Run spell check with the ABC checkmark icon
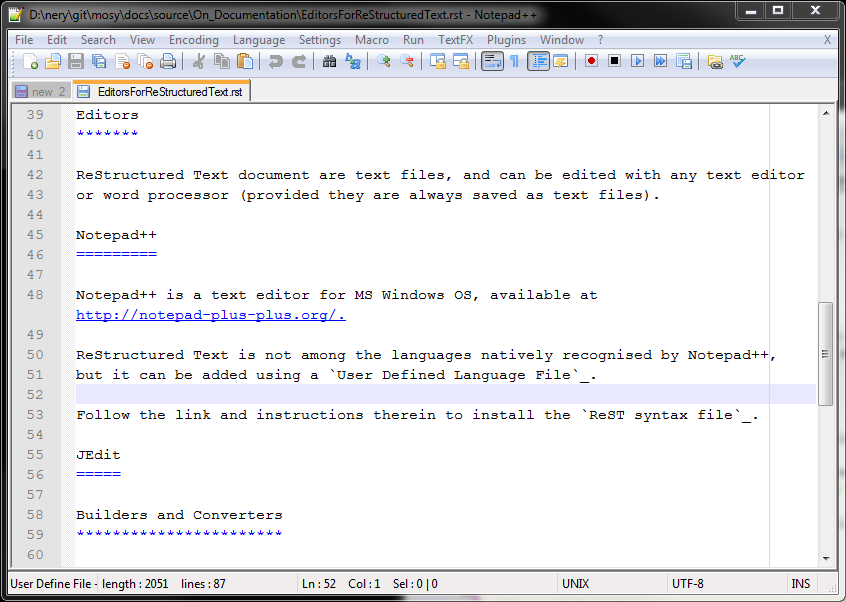This screenshot has height=602, width=846. click(x=738, y=61)
